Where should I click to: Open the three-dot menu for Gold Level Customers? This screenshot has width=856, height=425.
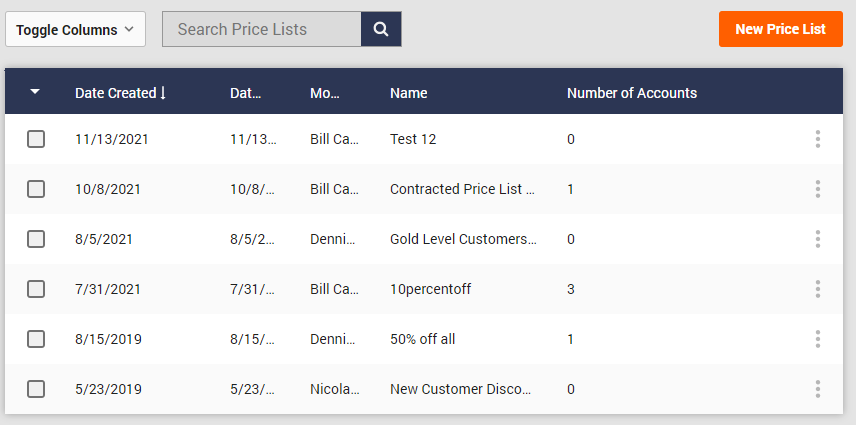(x=817, y=239)
